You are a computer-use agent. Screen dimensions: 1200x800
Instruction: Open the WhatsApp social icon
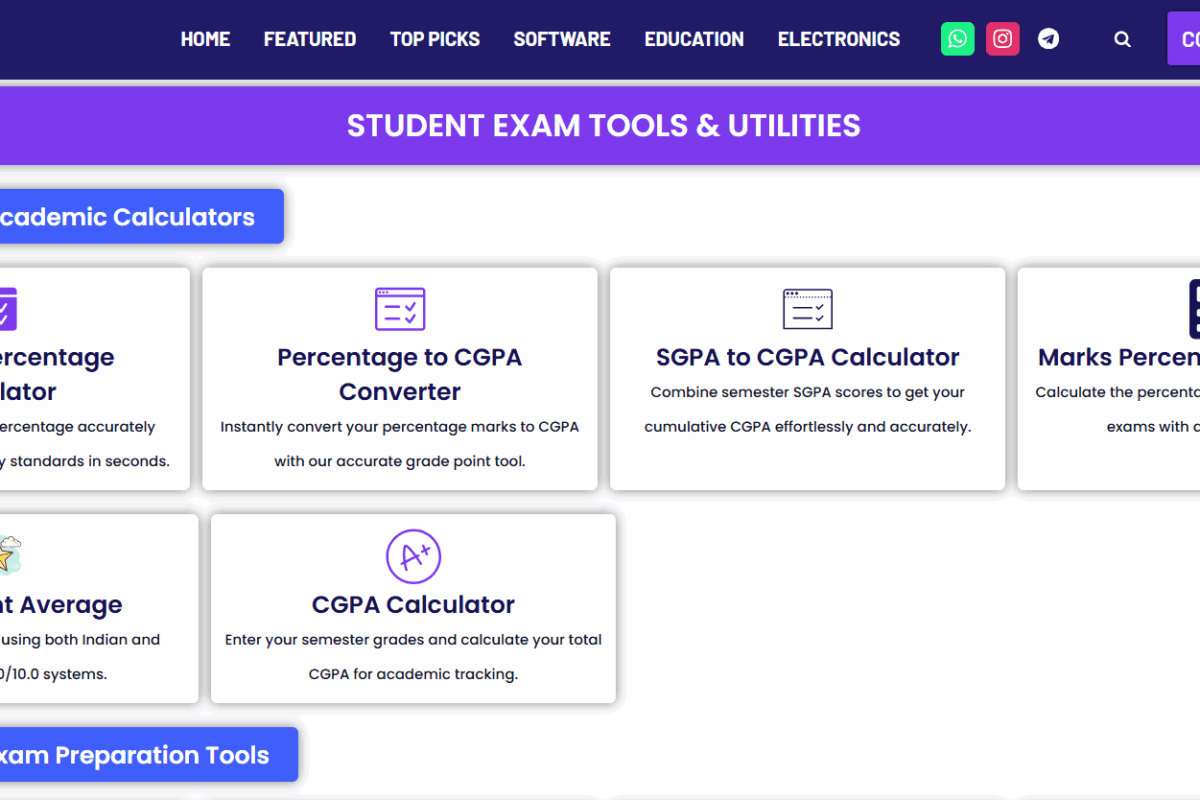(x=957, y=39)
